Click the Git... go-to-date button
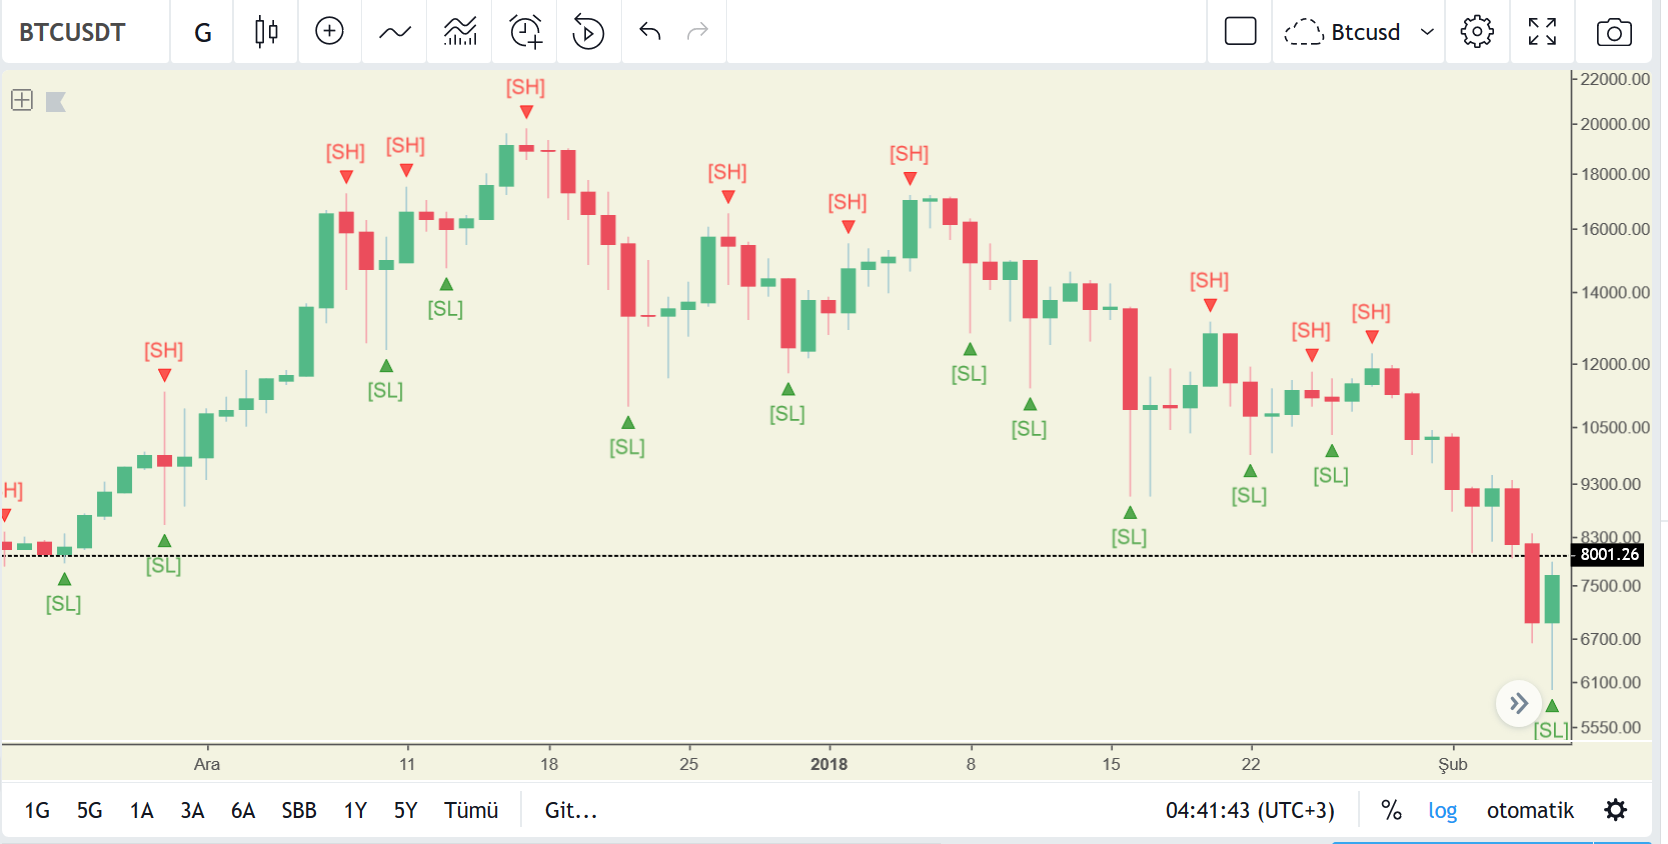Screen dimensions: 1668x844 (571, 810)
